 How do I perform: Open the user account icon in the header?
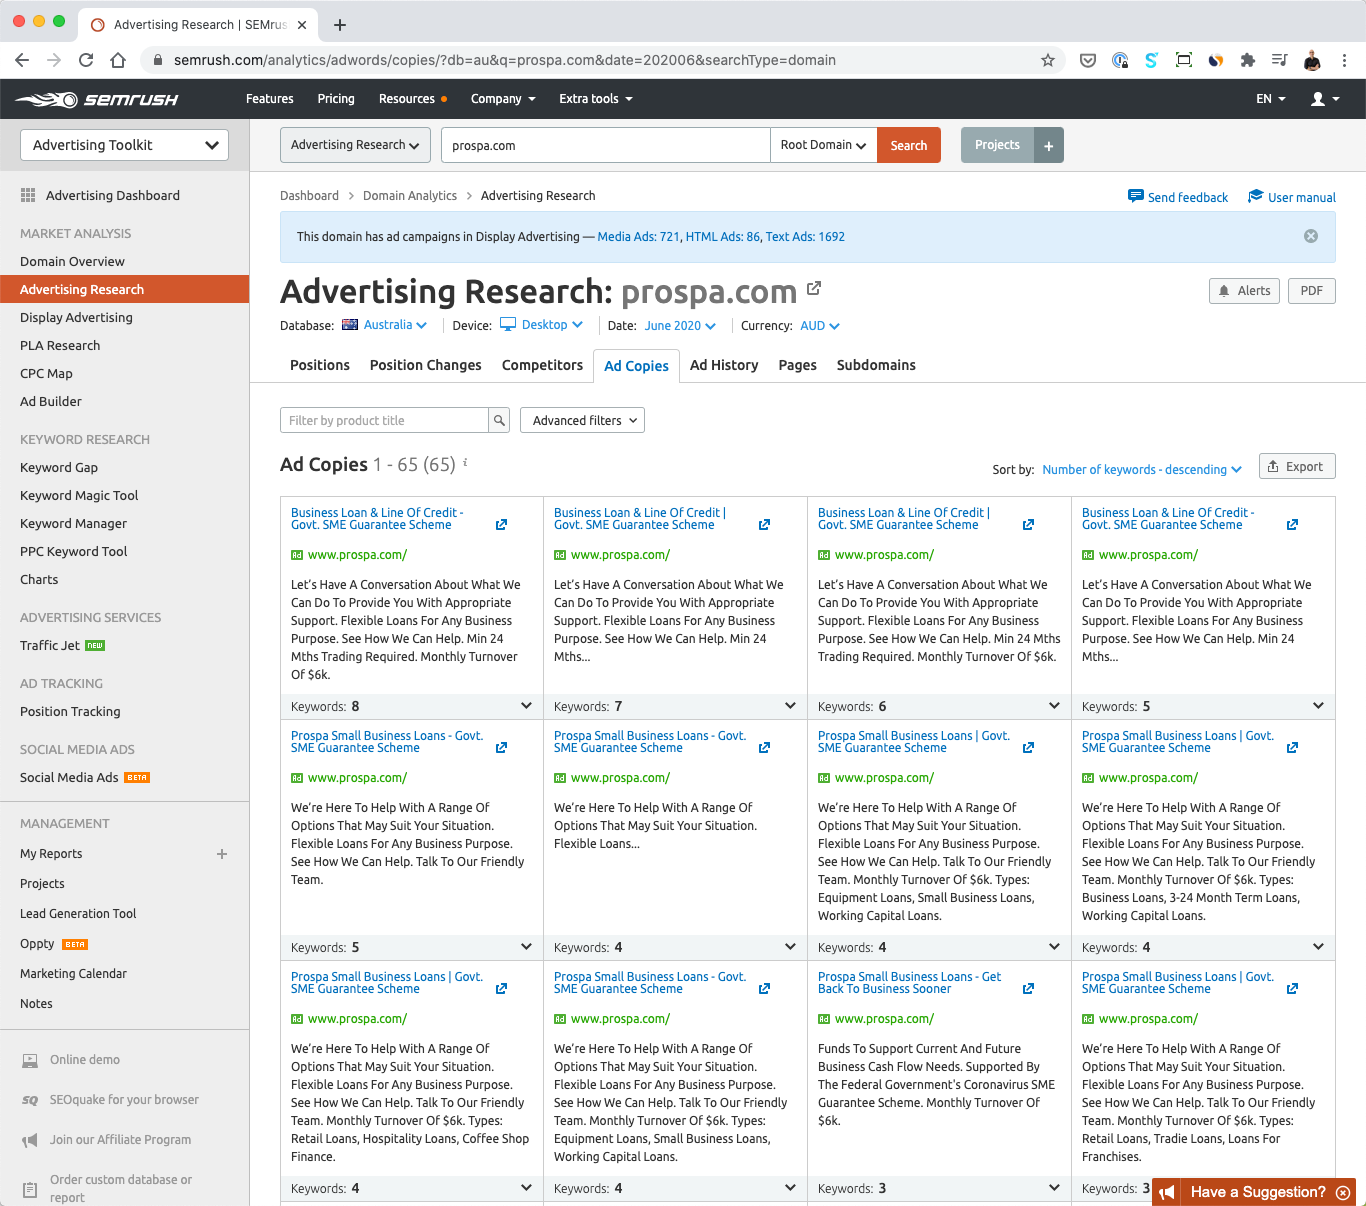pyautogui.click(x=1325, y=99)
